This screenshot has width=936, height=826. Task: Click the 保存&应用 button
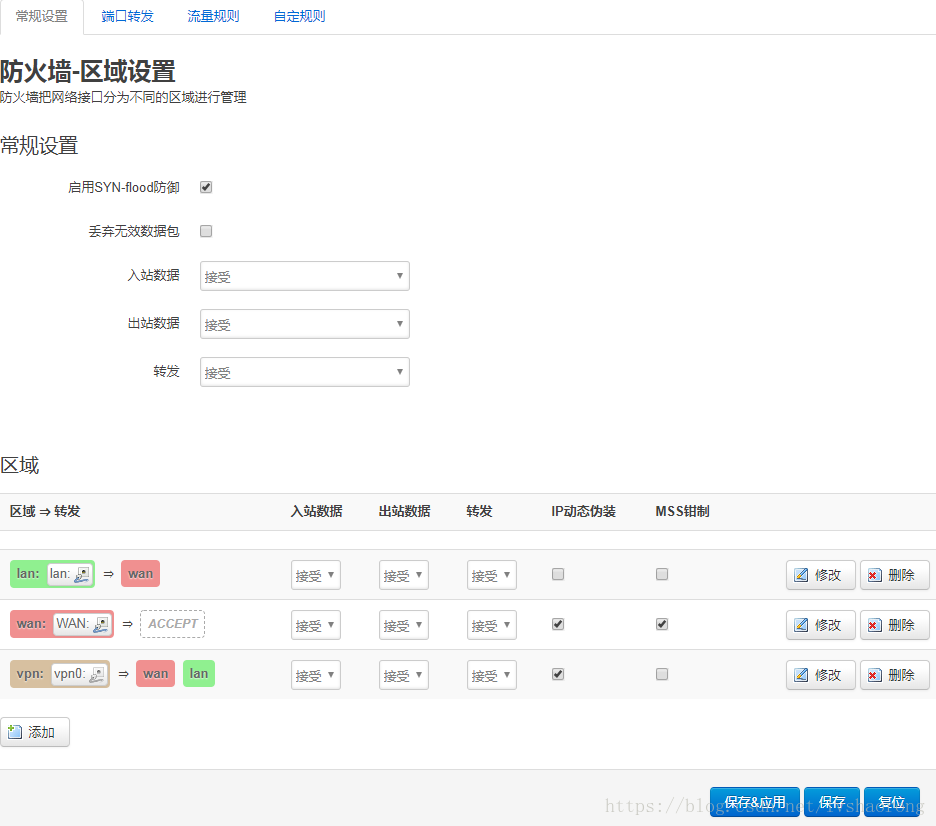click(x=755, y=802)
